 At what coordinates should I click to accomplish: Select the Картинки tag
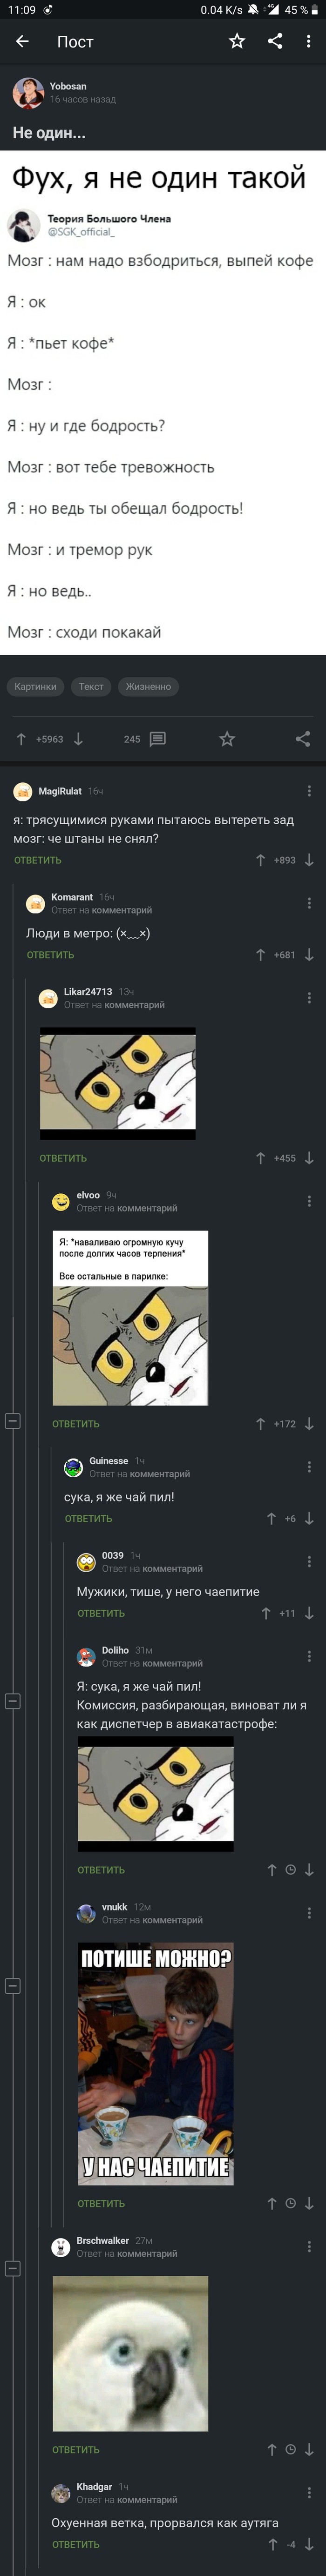click(x=35, y=687)
